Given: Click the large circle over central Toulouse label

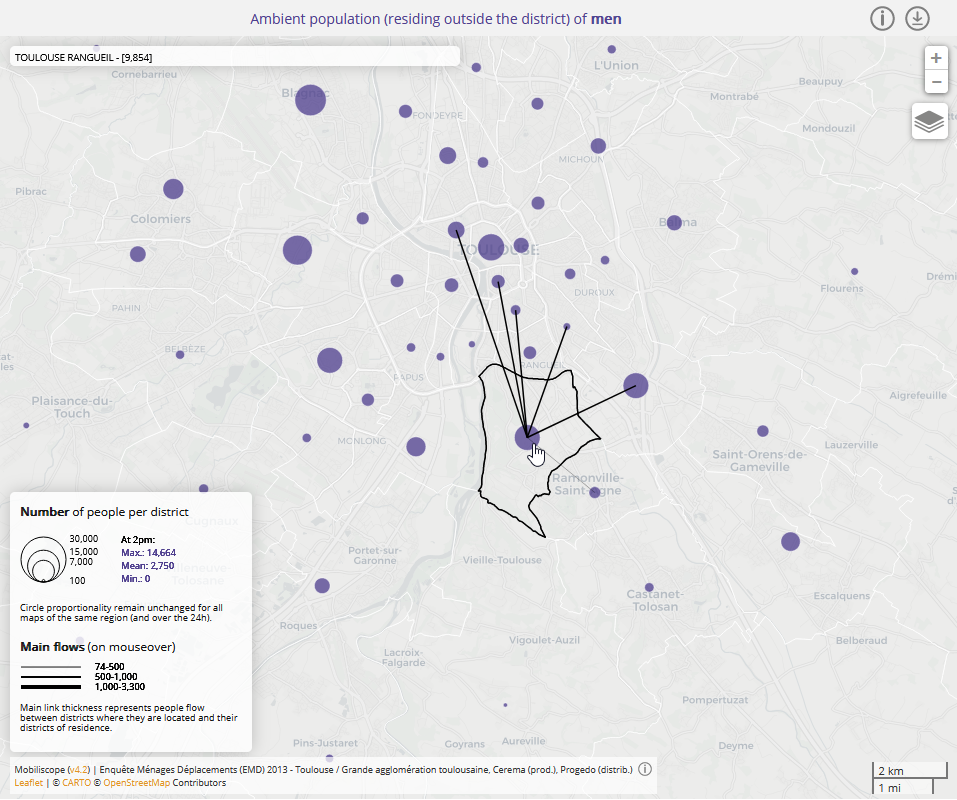Looking at the screenshot, I should [x=491, y=247].
